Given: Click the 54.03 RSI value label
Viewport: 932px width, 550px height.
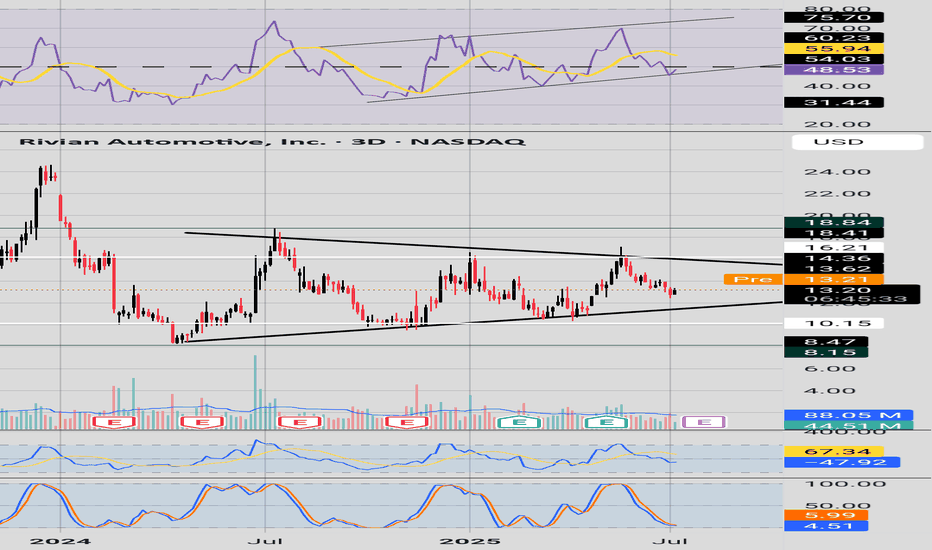Looking at the screenshot, I should click(x=834, y=59).
